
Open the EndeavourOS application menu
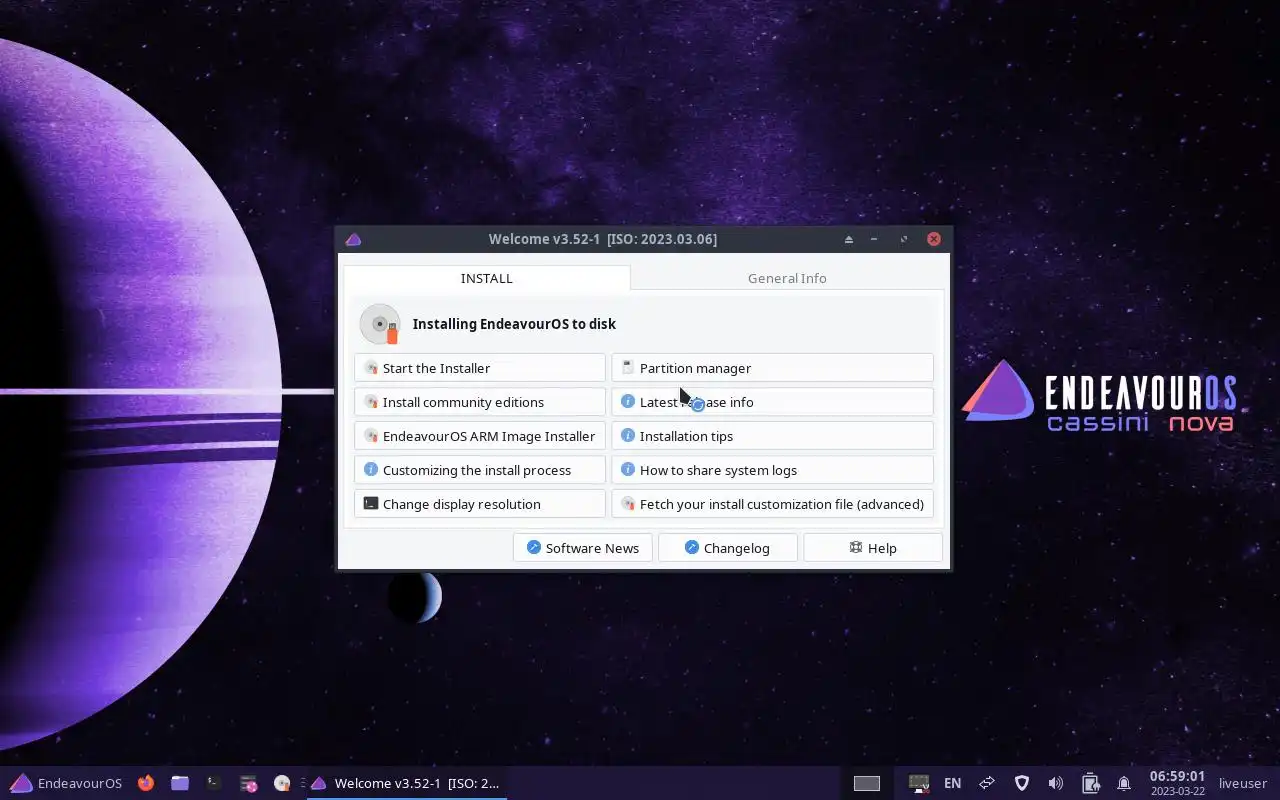coord(66,783)
